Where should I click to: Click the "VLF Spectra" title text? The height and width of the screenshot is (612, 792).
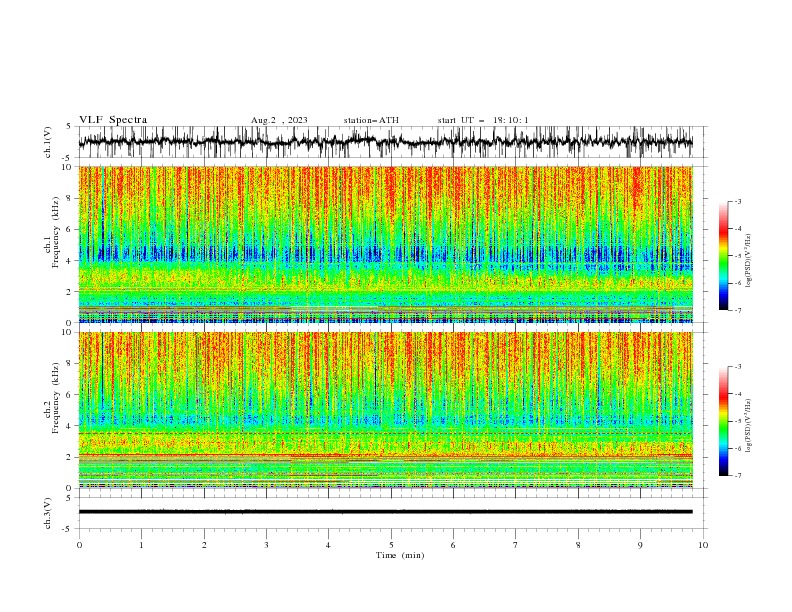[113, 120]
